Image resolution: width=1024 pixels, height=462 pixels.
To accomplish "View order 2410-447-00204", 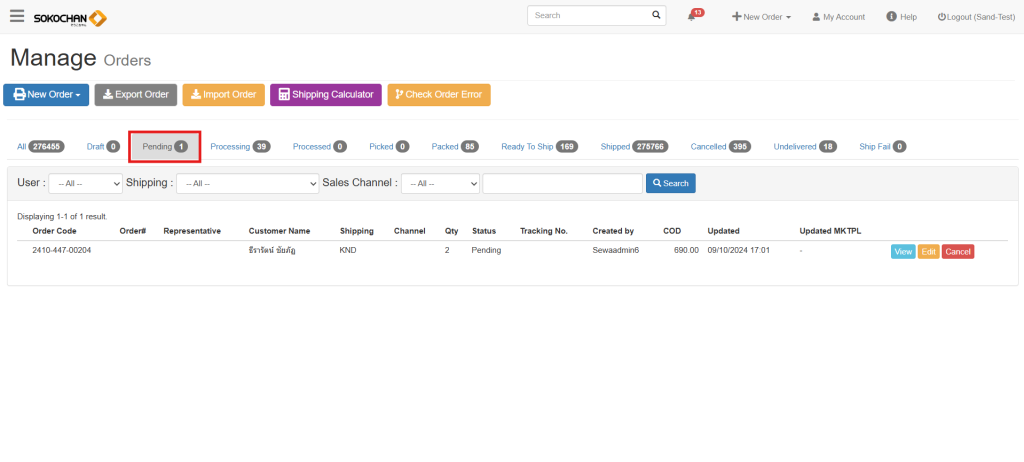I will pyautogui.click(x=902, y=252).
